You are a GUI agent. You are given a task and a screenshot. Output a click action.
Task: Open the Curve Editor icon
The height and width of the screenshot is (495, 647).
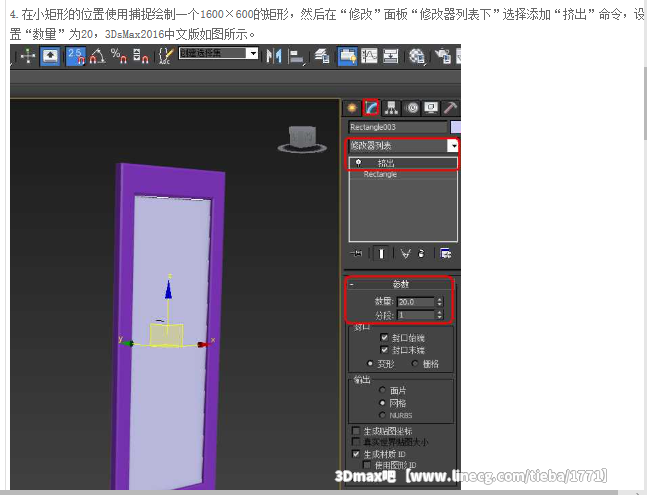point(369,56)
